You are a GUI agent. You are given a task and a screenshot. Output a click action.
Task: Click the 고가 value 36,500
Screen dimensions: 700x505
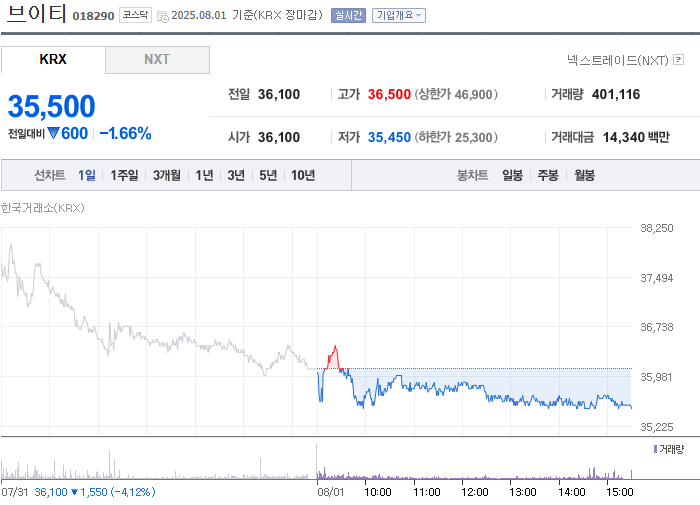389,94
